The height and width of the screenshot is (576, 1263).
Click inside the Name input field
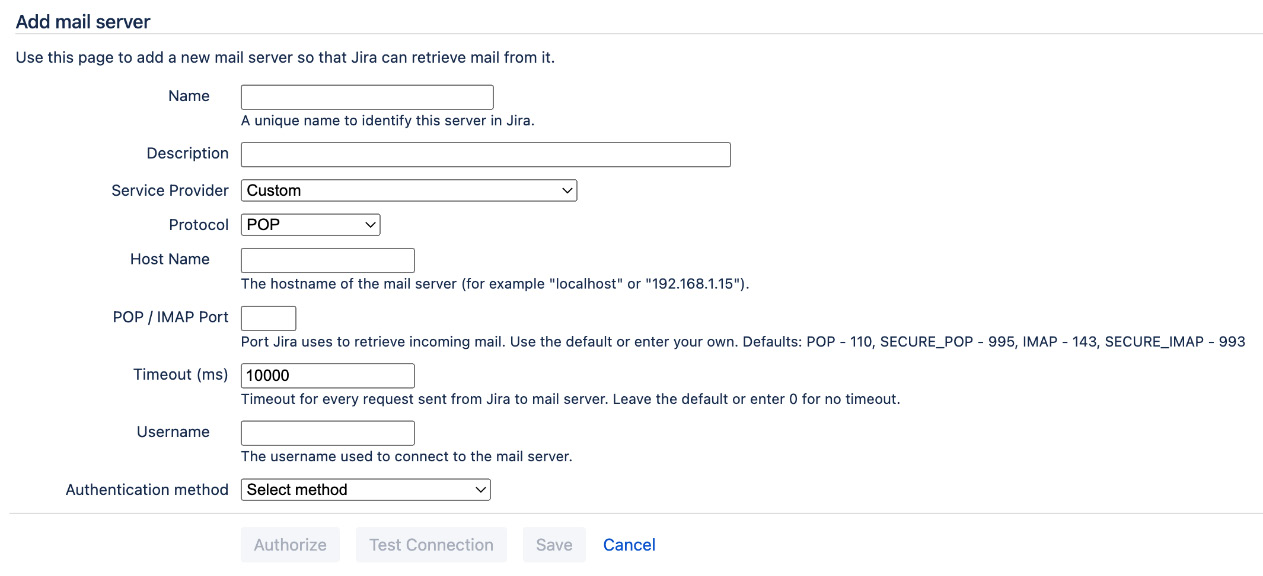pyautogui.click(x=366, y=96)
